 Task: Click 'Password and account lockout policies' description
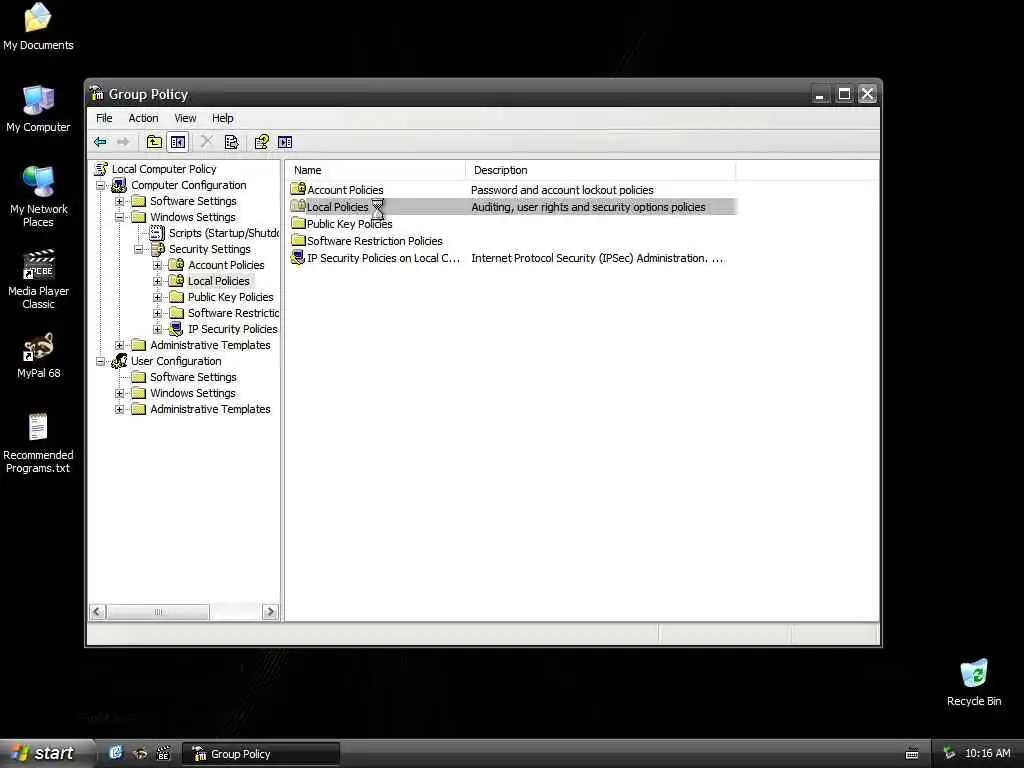(562, 190)
